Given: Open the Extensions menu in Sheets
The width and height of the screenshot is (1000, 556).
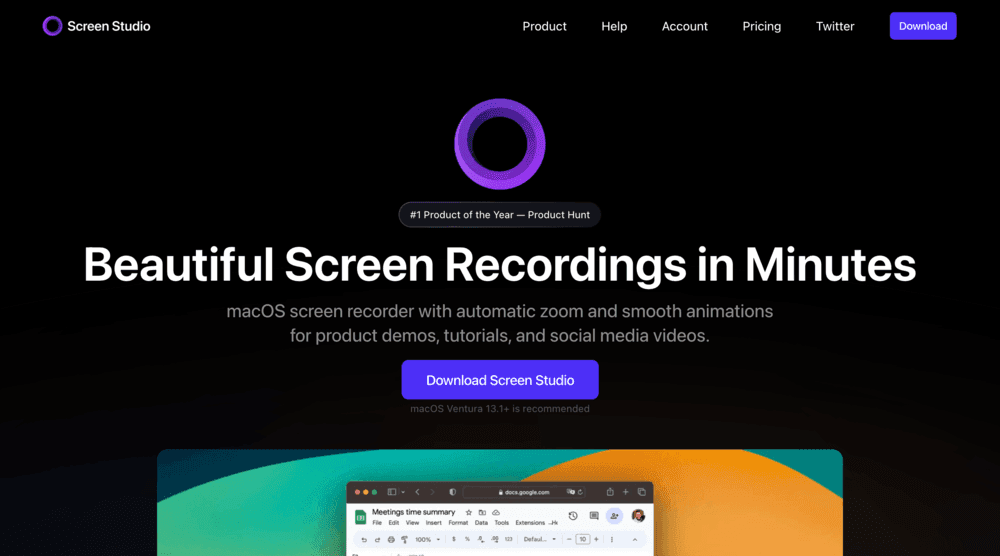Looking at the screenshot, I should (530, 523).
